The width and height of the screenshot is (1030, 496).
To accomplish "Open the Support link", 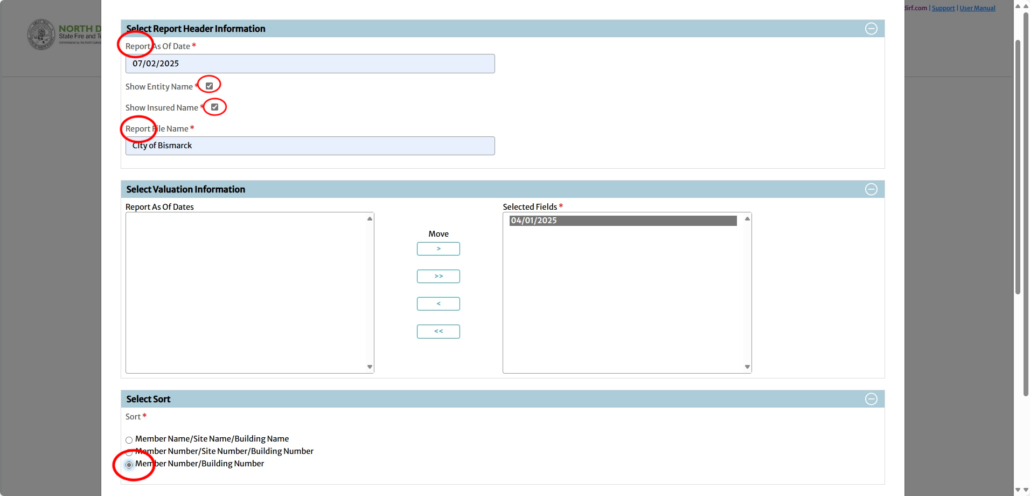I will pos(943,8).
